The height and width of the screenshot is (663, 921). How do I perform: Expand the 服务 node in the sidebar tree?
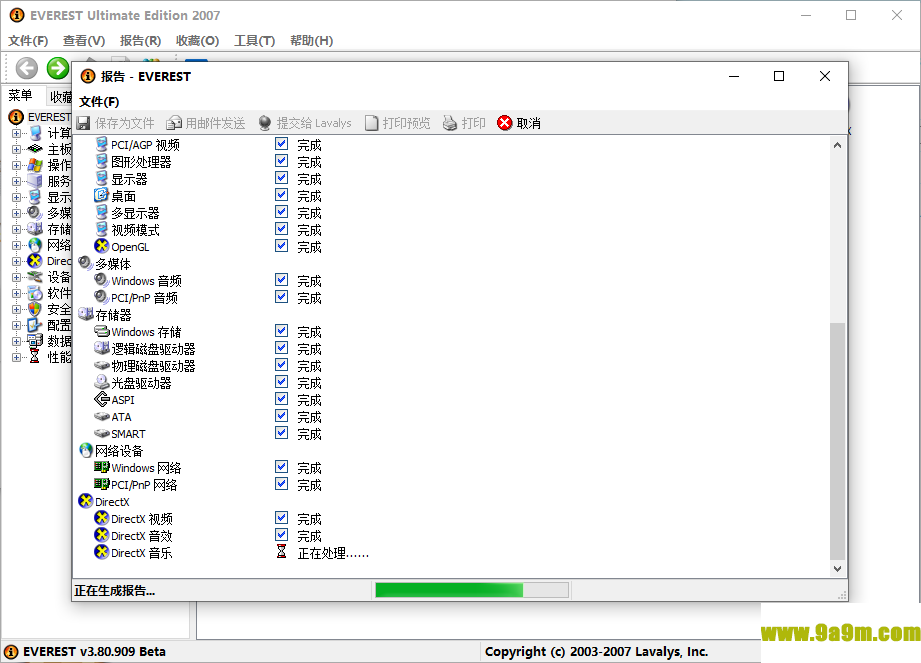(x=16, y=181)
